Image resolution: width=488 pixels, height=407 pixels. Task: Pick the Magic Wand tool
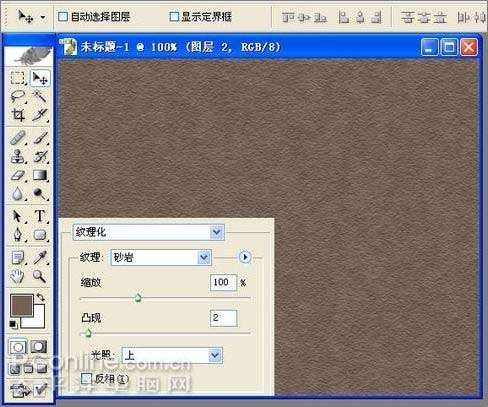(x=40, y=96)
